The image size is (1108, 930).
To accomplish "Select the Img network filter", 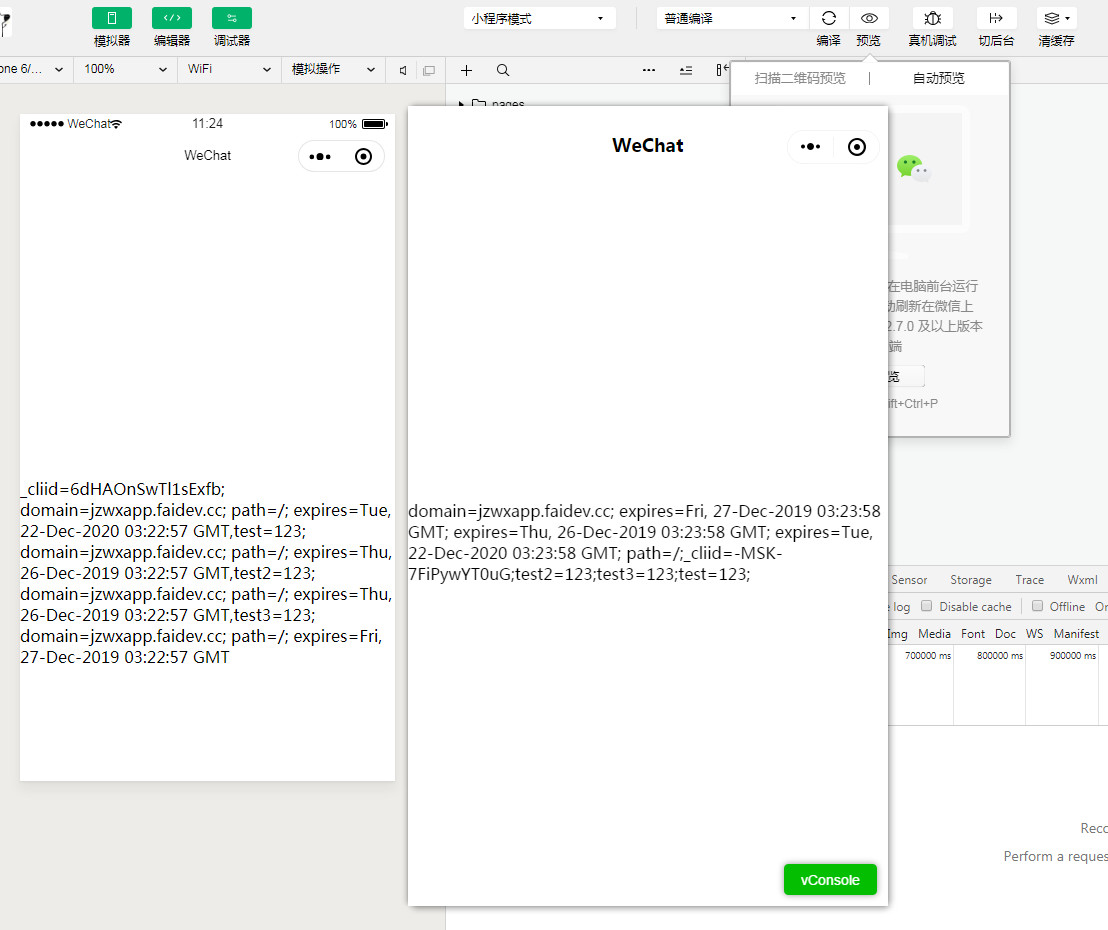I will click(897, 634).
